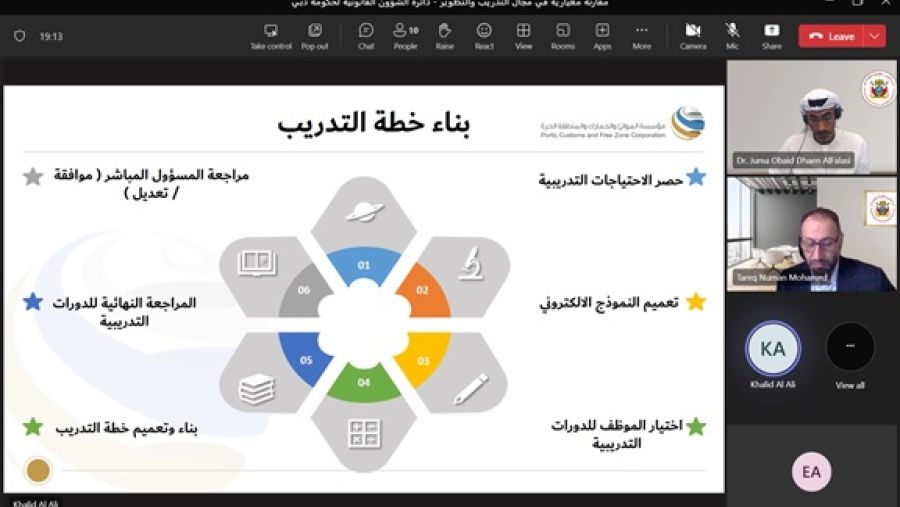Open the Apps menu
The width and height of the screenshot is (900, 507).
coord(602,36)
